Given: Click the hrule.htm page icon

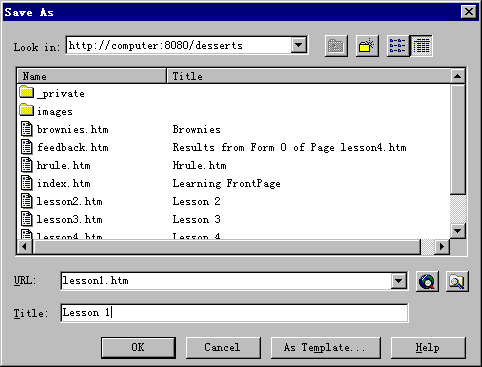Looking at the screenshot, I should tap(27, 165).
